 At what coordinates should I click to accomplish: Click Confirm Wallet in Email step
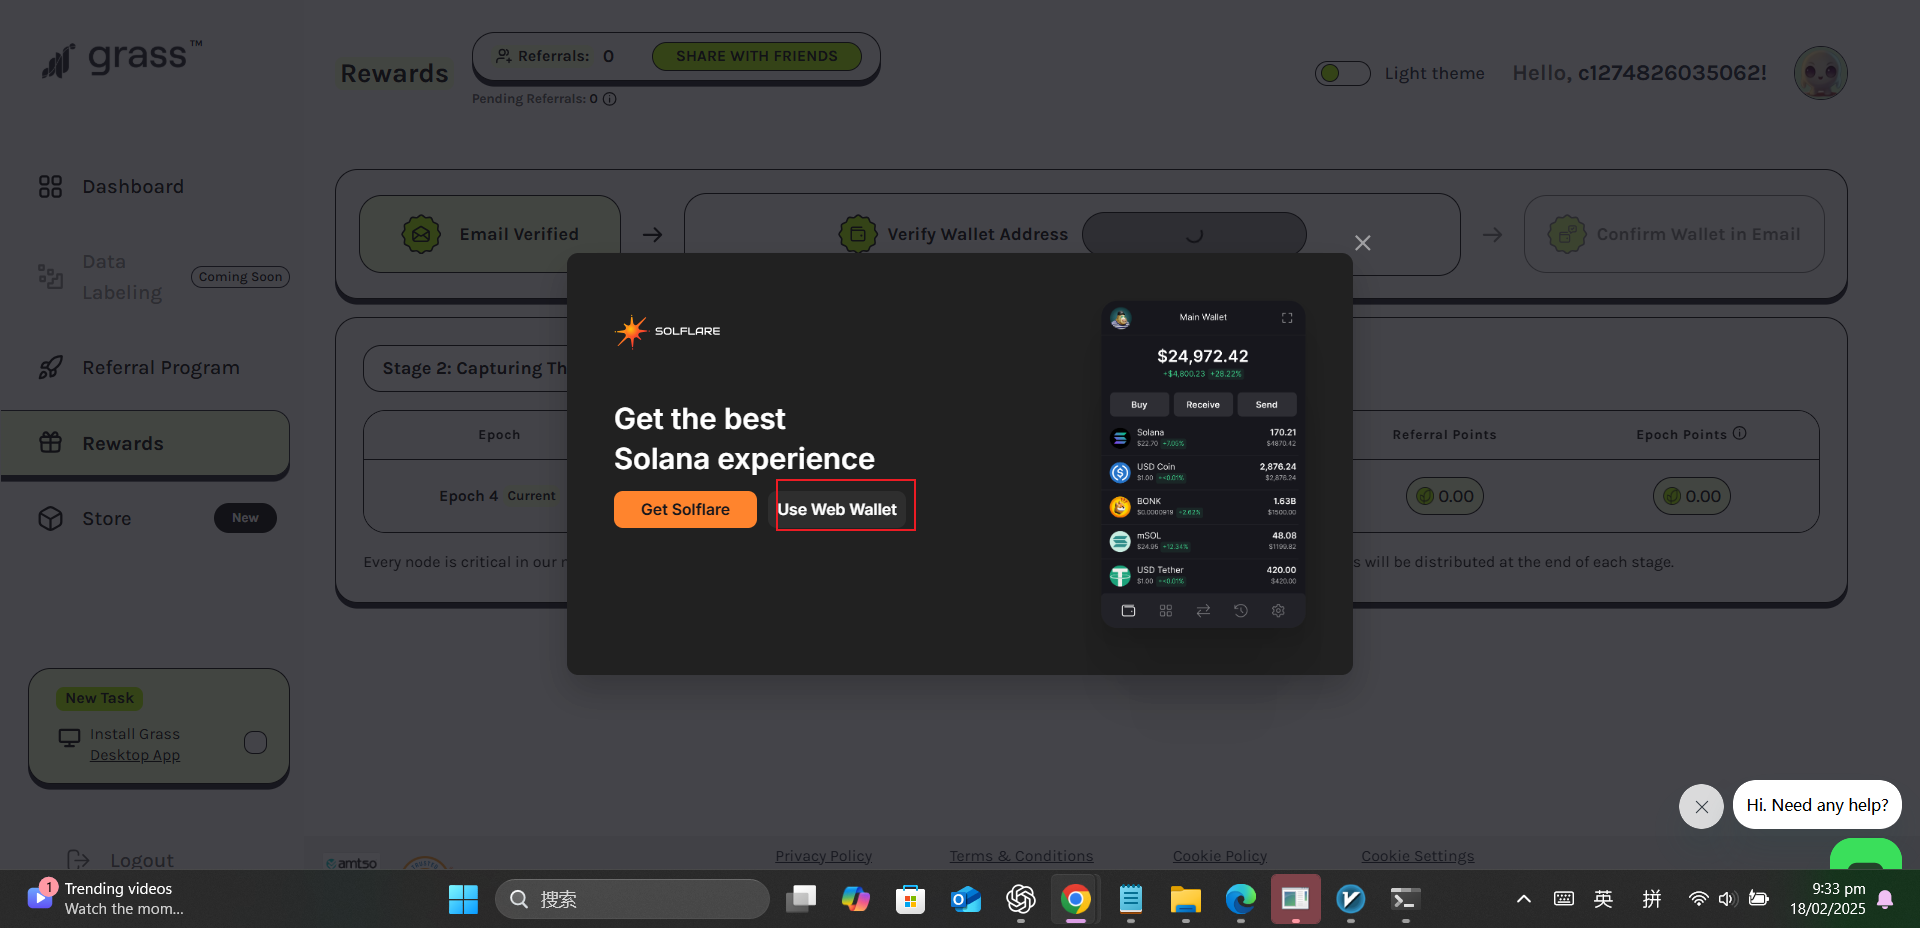click(1674, 234)
